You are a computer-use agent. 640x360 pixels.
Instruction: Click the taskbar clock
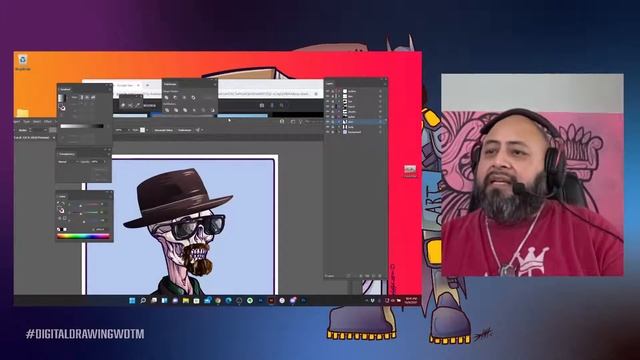pyautogui.click(x=410, y=301)
